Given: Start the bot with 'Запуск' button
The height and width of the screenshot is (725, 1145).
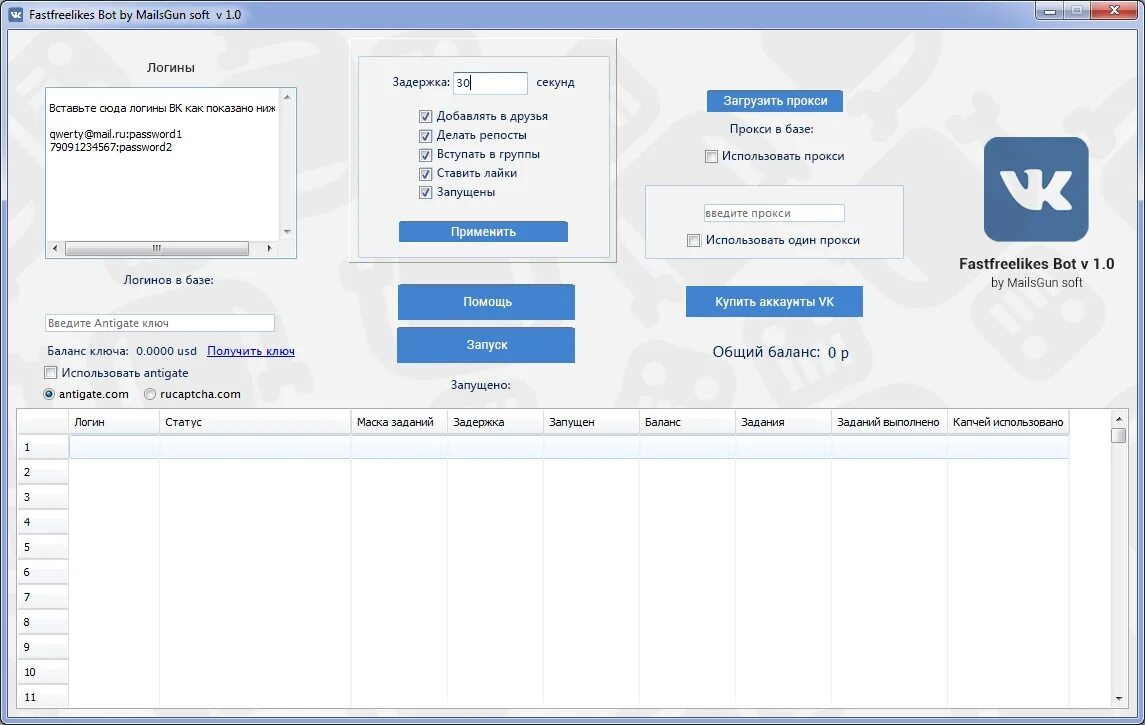Looking at the screenshot, I should coord(486,345).
